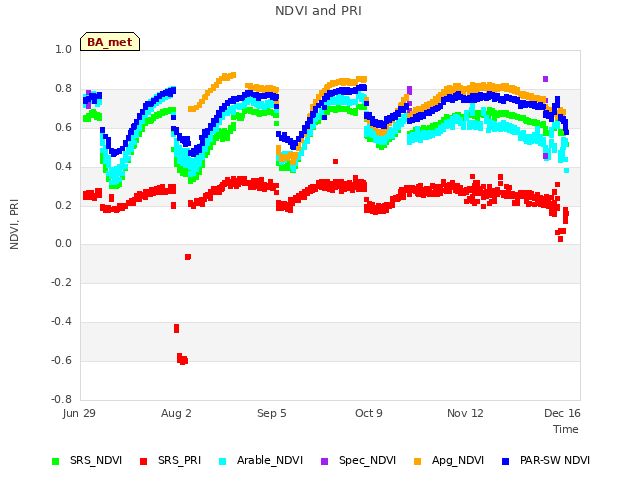Click the purple Spec_NDVI point near 0.85 in December
Screen dimensions: 640x480
click(x=545, y=79)
